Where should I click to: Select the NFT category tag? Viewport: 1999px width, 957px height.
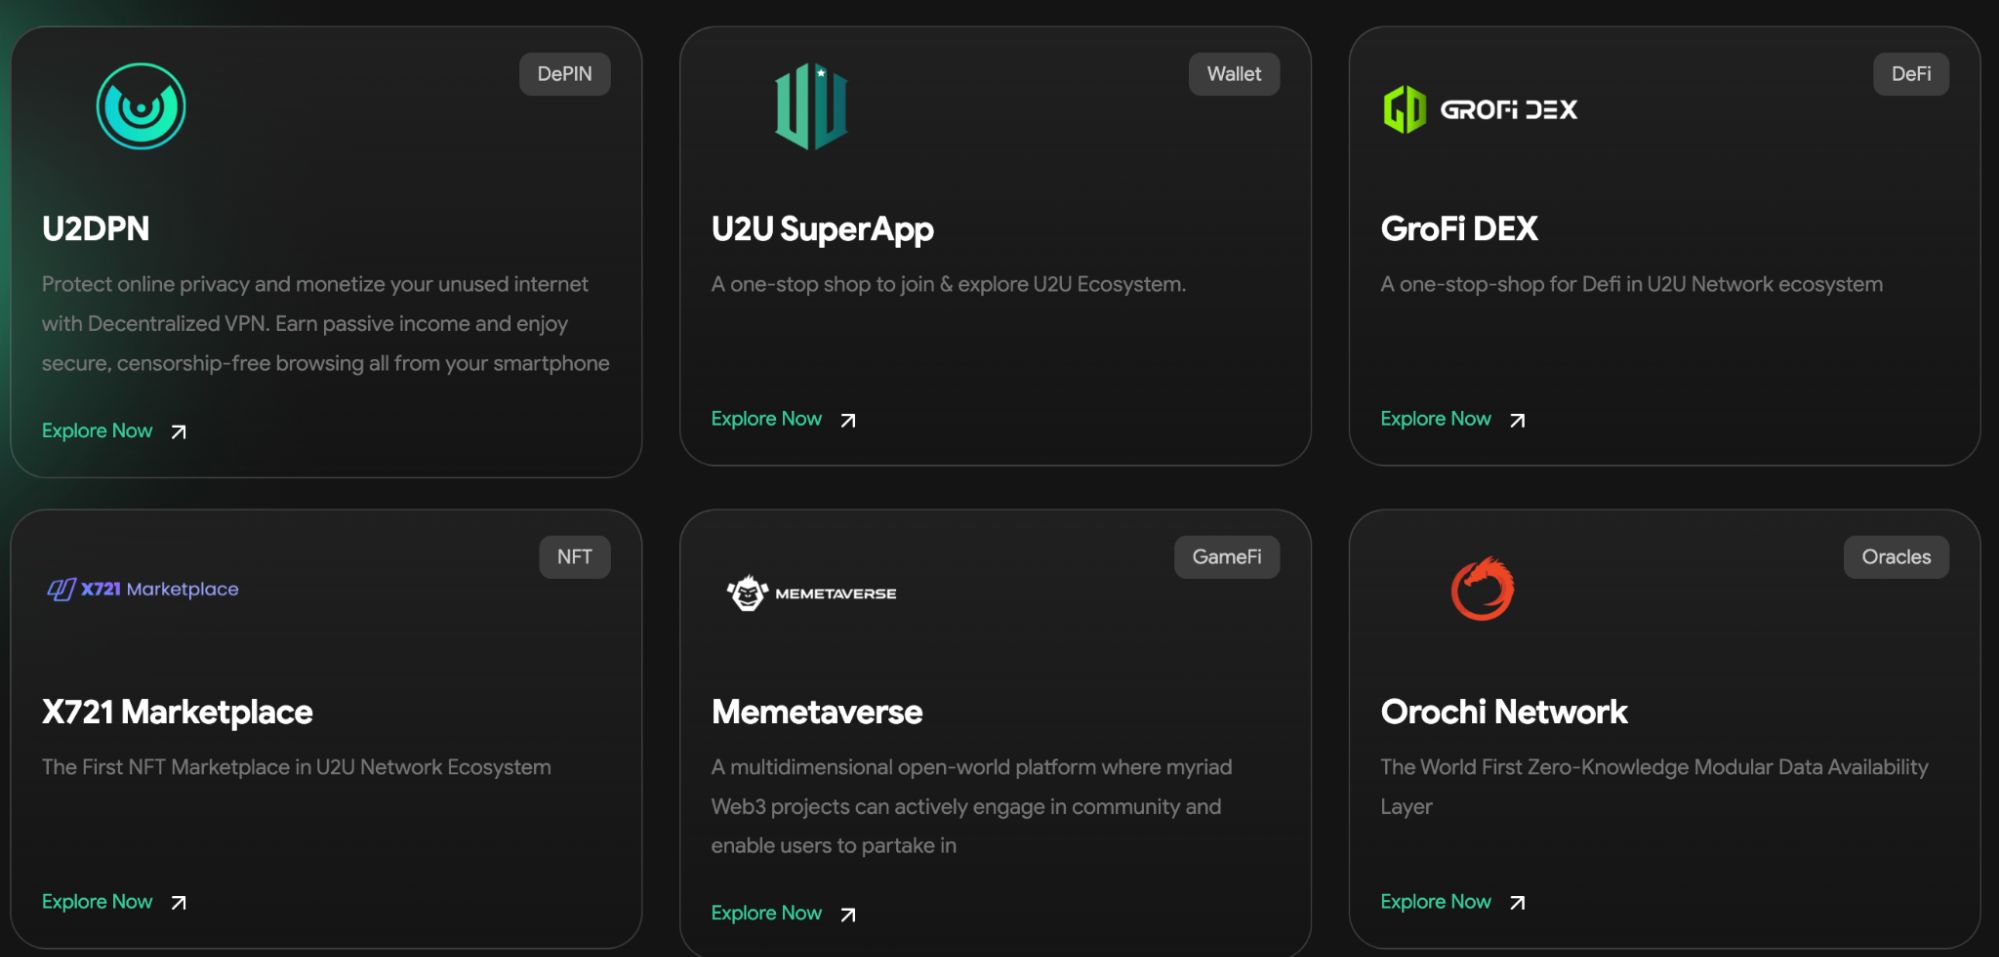click(x=574, y=557)
